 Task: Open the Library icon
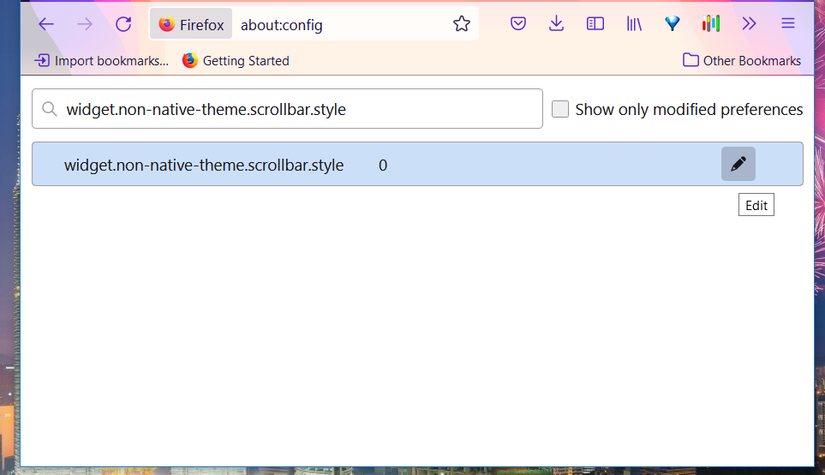pyautogui.click(x=634, y=24)
